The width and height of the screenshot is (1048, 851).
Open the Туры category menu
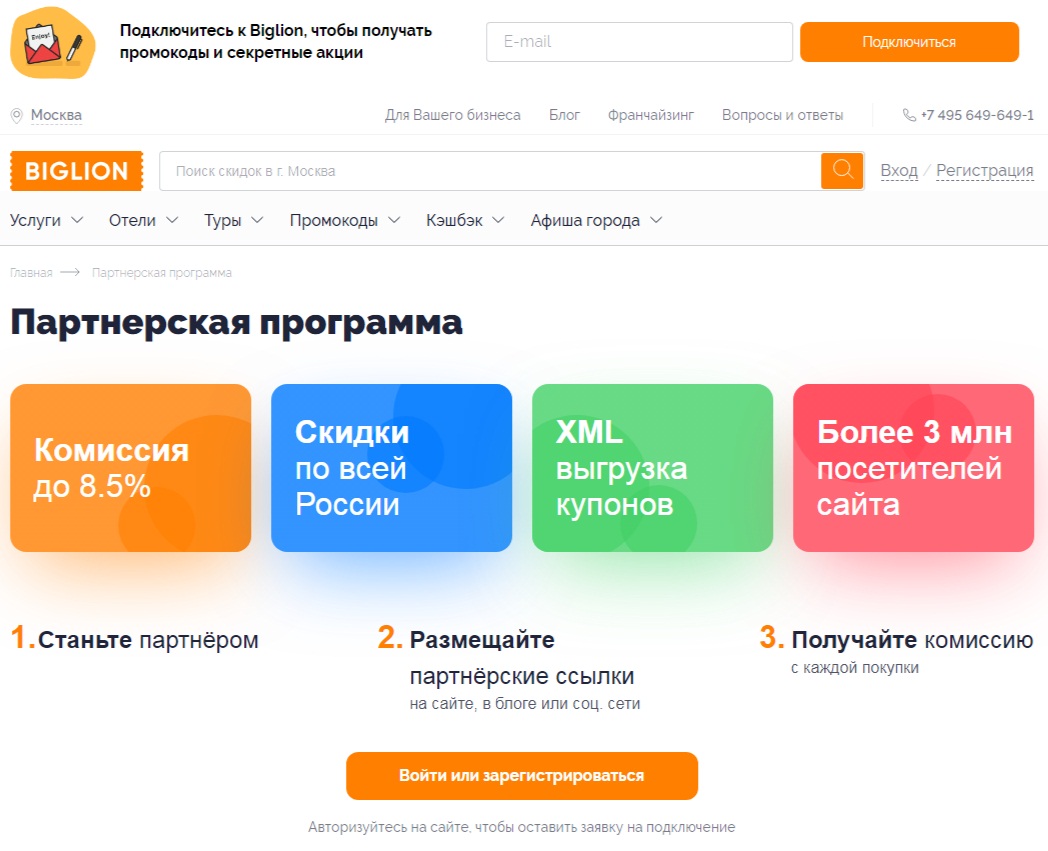[x=223, y=221]
